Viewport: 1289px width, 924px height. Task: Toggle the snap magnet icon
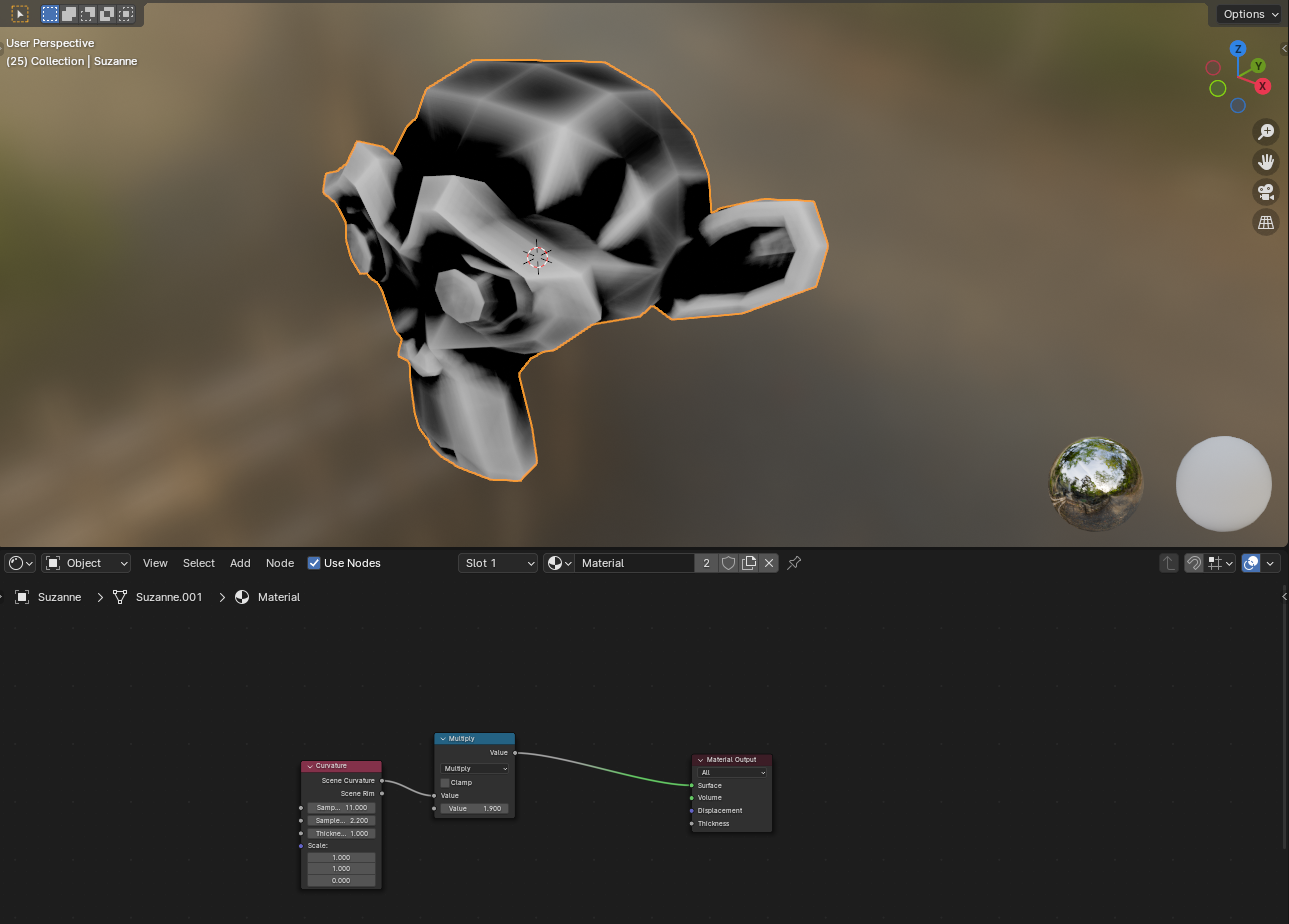[1194, 563]
